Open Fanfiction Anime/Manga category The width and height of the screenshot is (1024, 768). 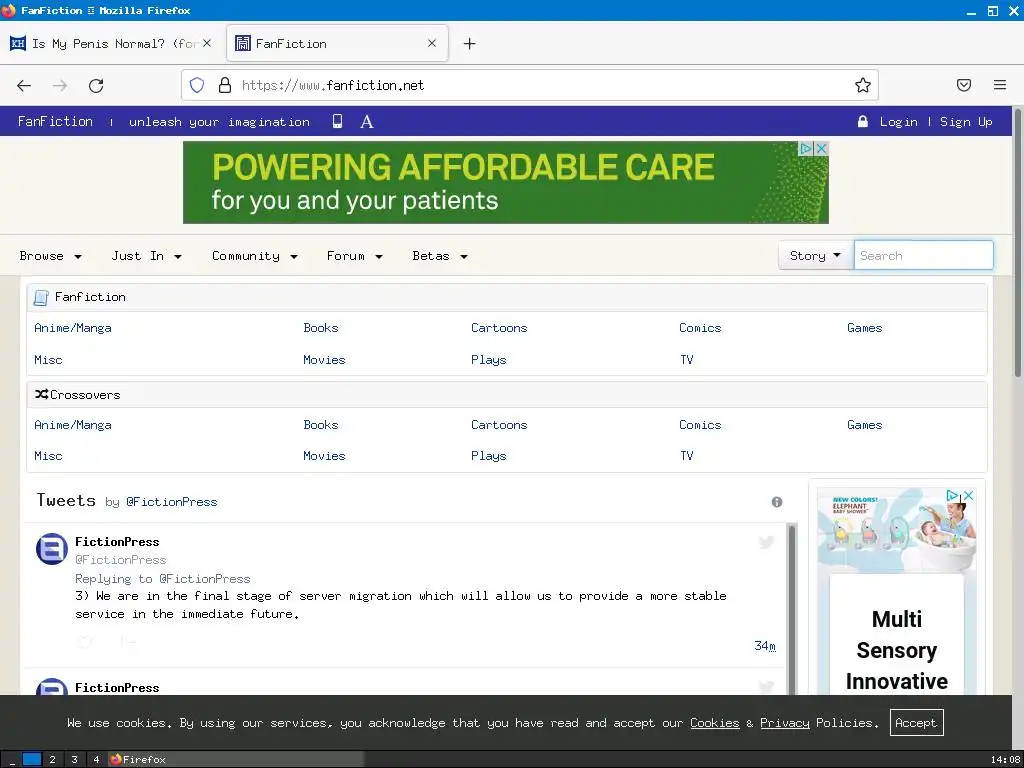click(x=72, y=328)
